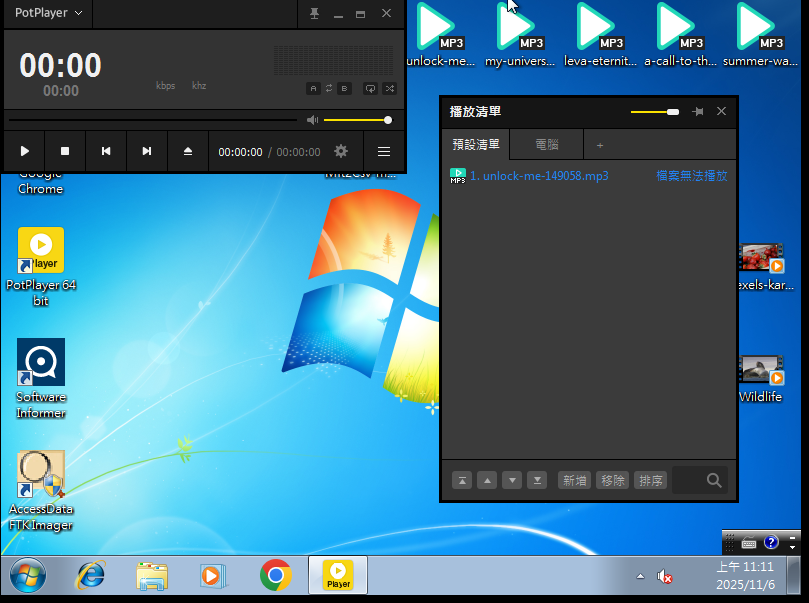Select the PotPlayer 64 bit desktop shortcut
The height and width of the screenshot is (603, 809).
pos(41,267)
